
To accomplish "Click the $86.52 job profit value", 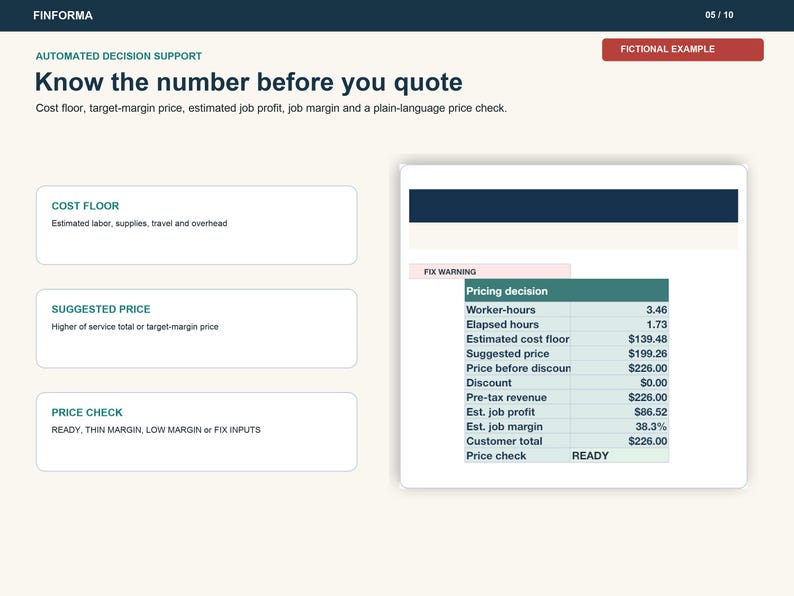I will (x=651, y=412).
